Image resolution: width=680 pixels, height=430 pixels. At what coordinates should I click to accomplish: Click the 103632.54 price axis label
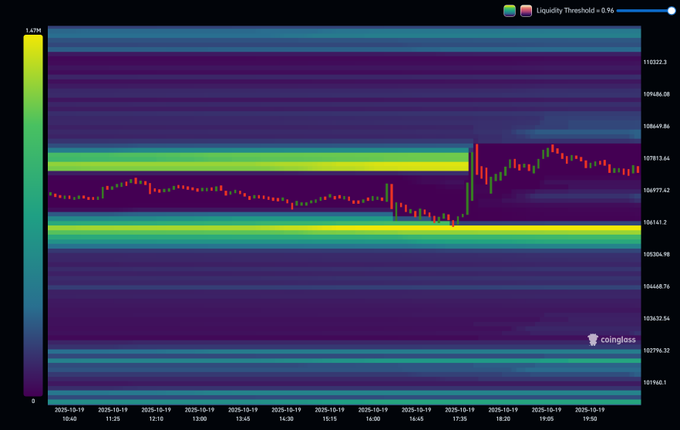657,318
